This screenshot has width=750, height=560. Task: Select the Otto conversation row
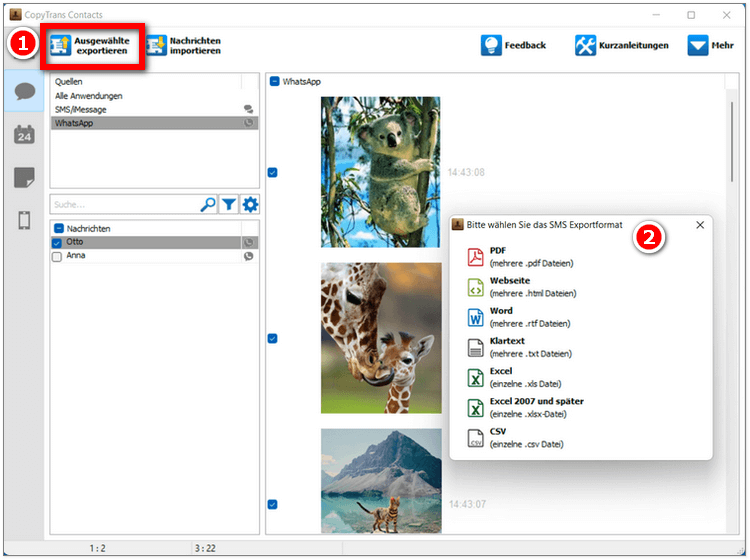154,242
